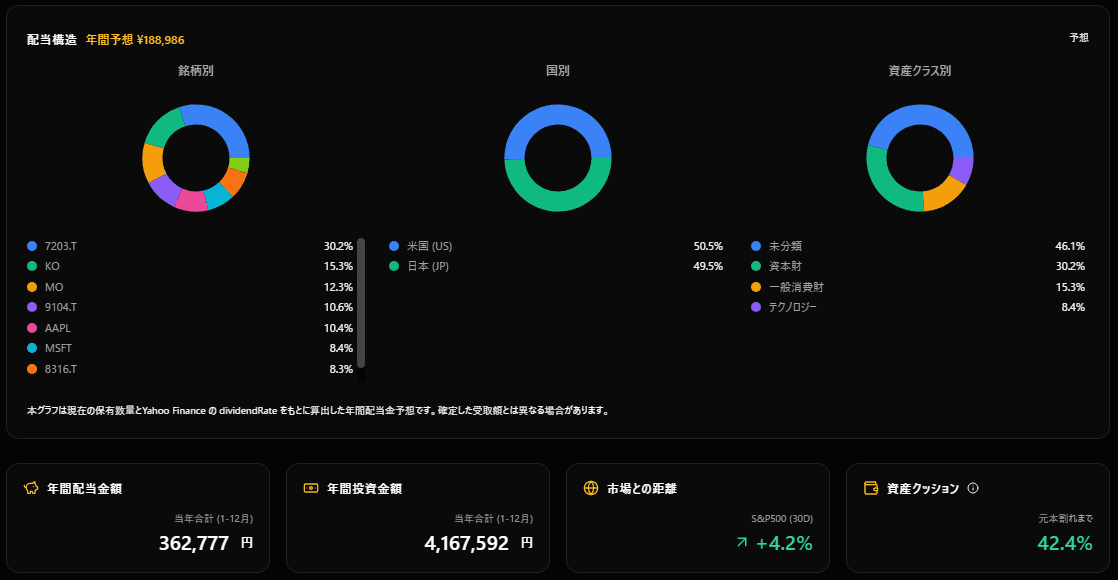Click the credit card icon on 年間投資金額 card
1118x580 pixels.
pos(309,487)
